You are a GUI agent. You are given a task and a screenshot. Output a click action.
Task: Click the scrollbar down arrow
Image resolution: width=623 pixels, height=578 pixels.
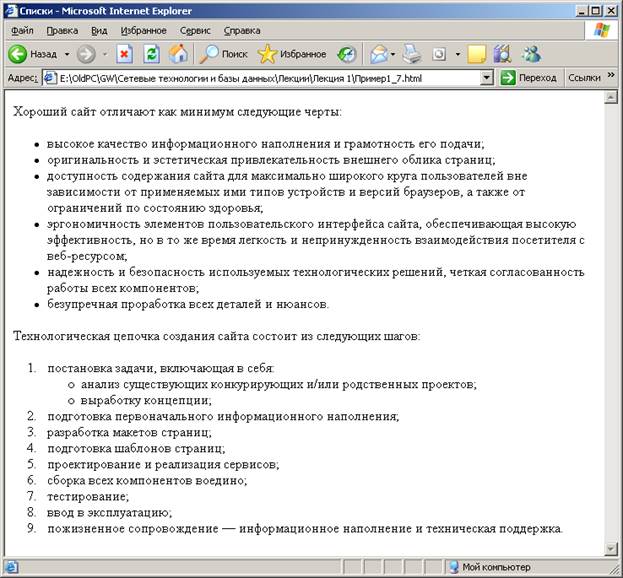click(610, 549)
